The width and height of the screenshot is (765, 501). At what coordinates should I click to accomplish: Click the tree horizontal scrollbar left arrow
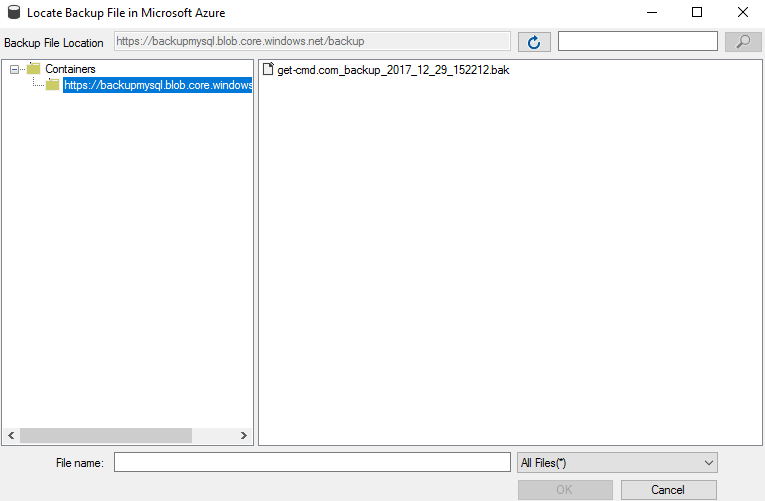coord(11,436)
